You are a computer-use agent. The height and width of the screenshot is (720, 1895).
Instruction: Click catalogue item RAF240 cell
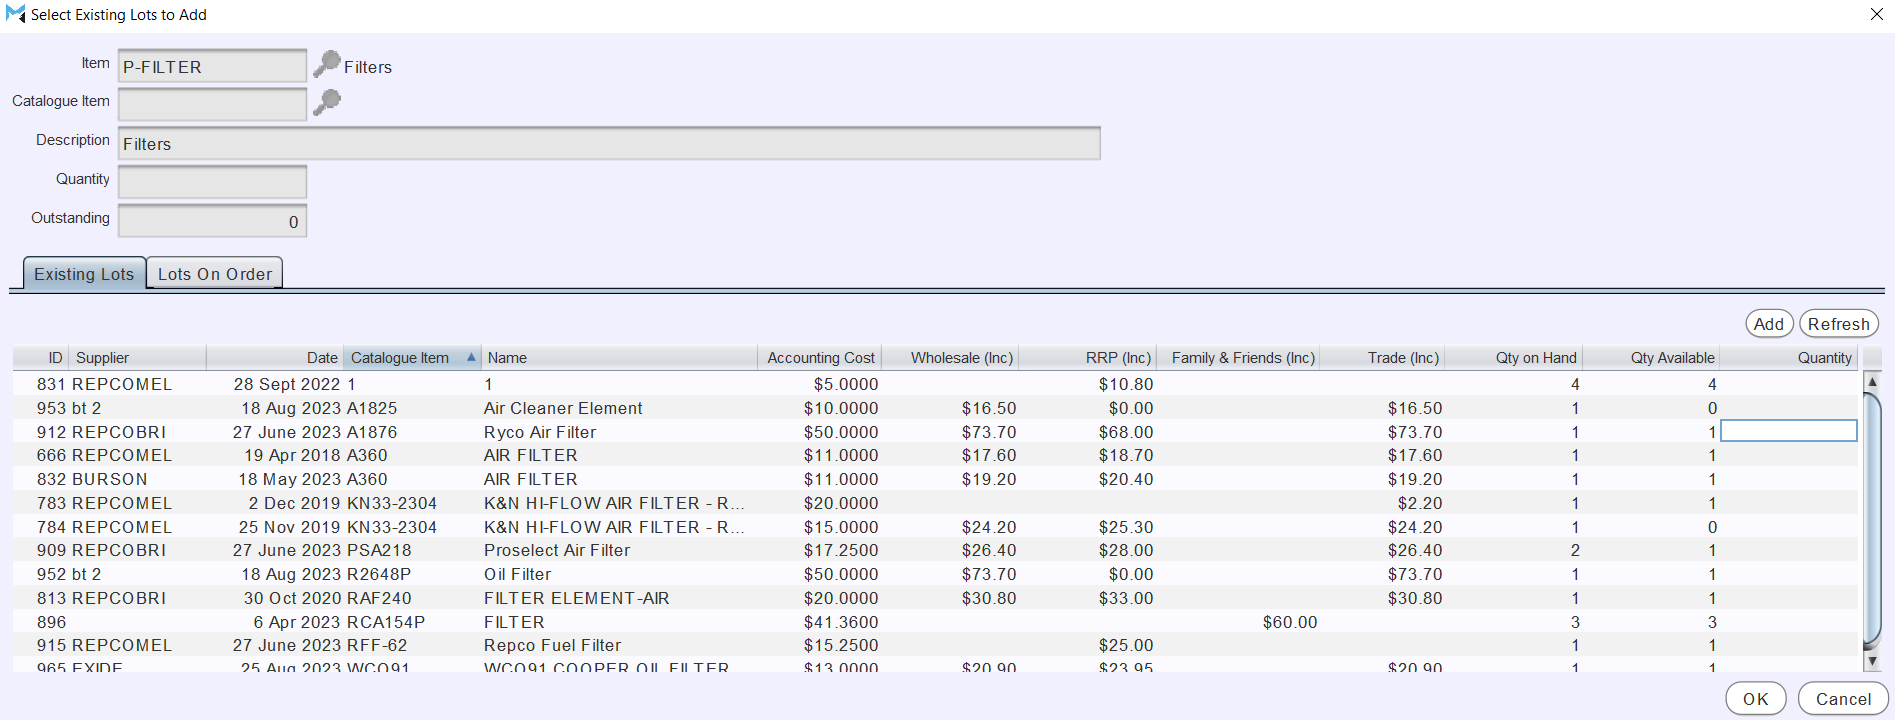click(x=379, y=598)
